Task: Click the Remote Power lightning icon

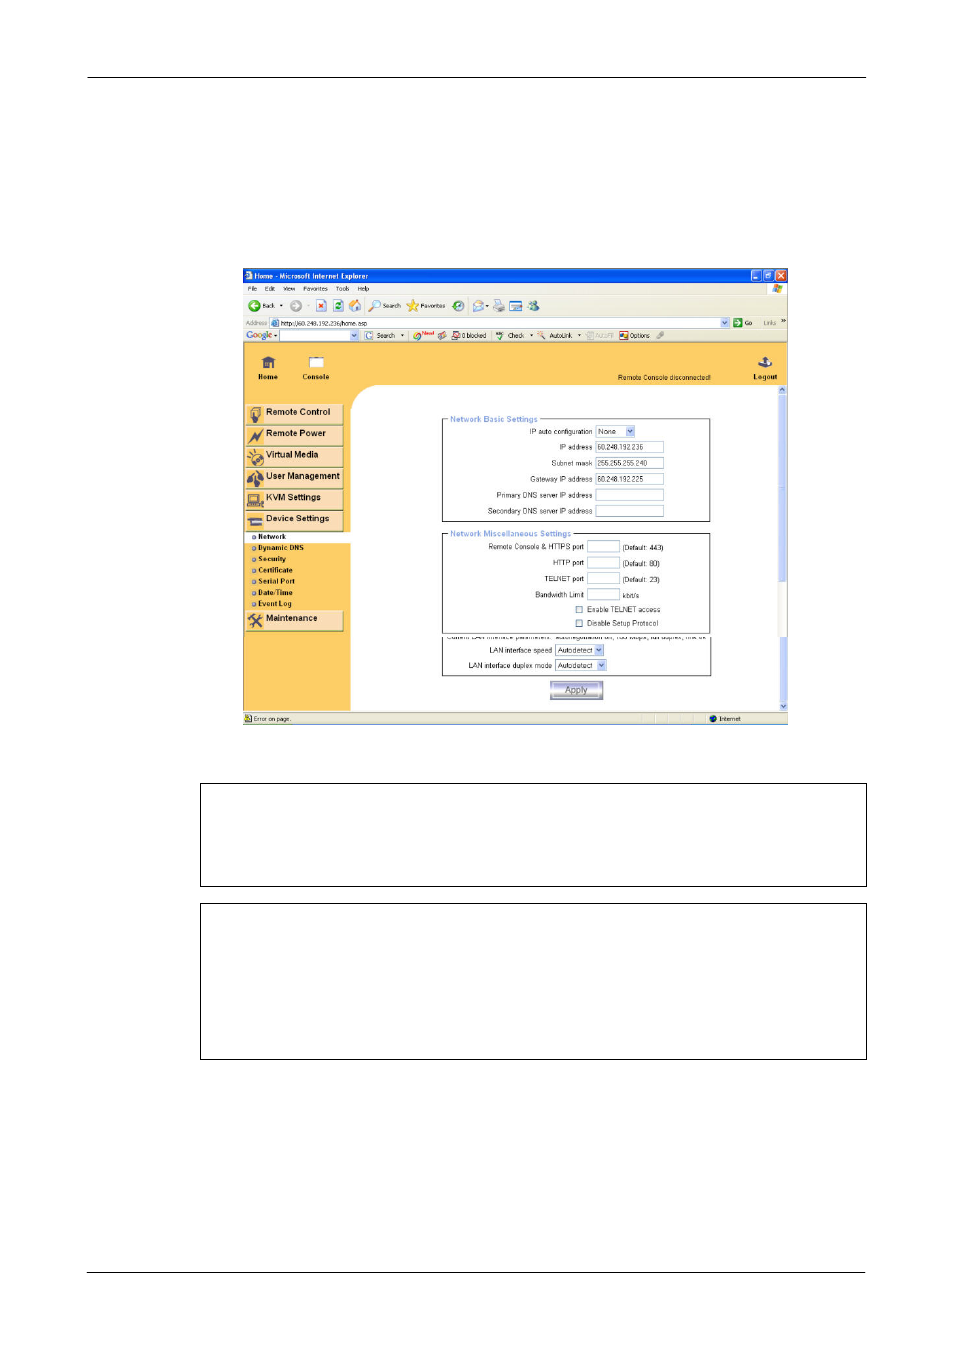Action: (256, 435)
